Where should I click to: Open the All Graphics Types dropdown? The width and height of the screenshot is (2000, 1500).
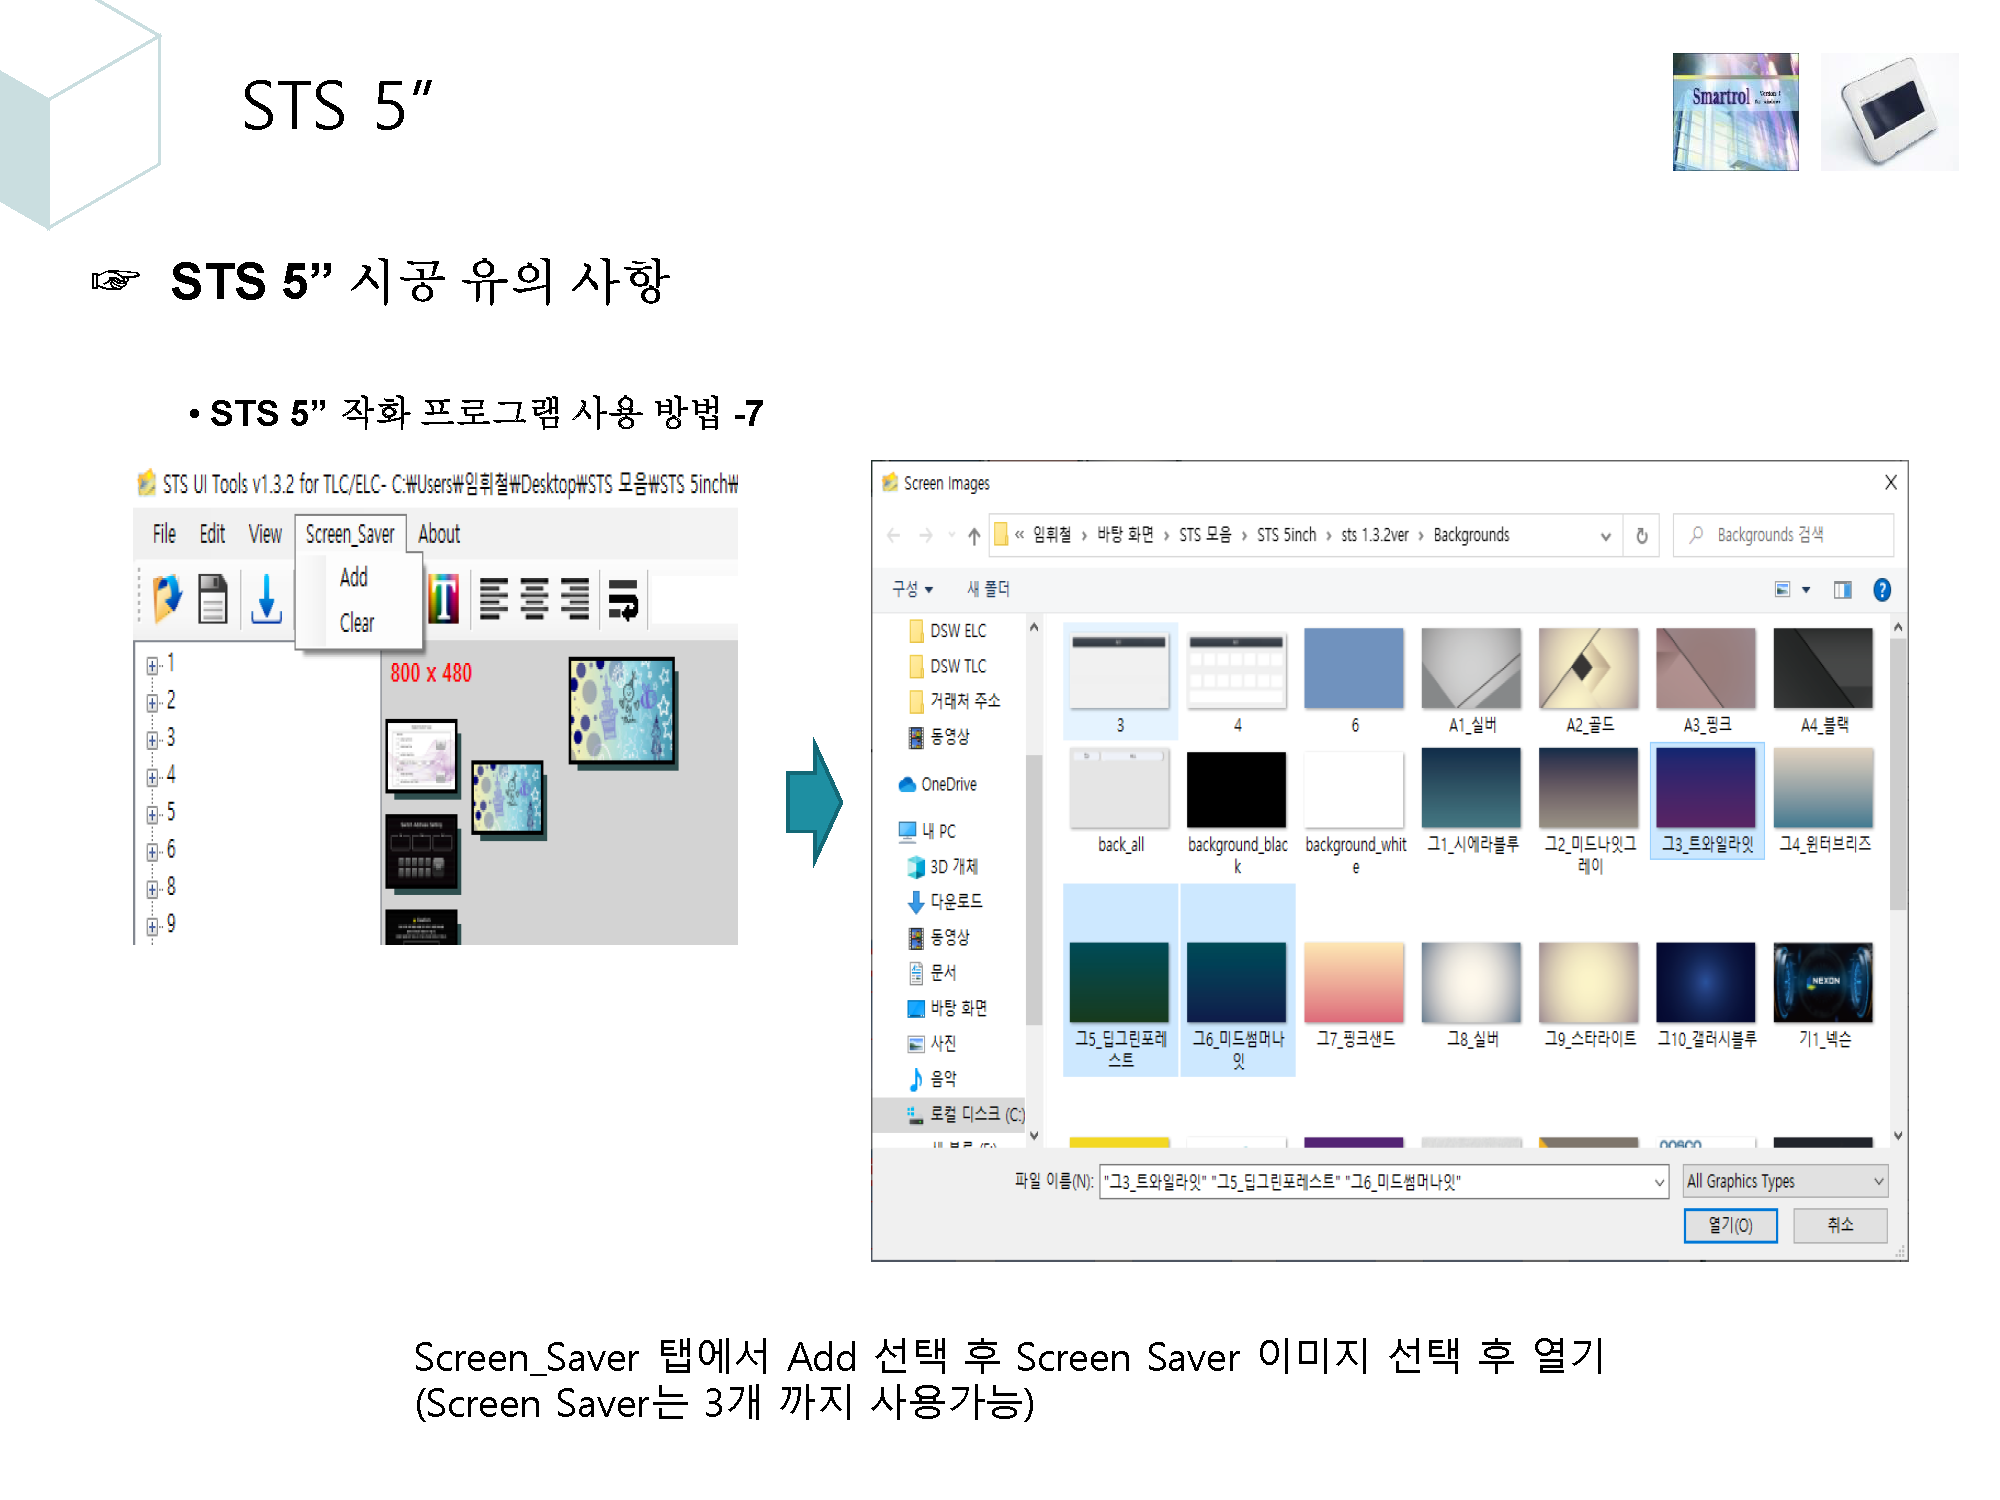click(1784, 1181)
